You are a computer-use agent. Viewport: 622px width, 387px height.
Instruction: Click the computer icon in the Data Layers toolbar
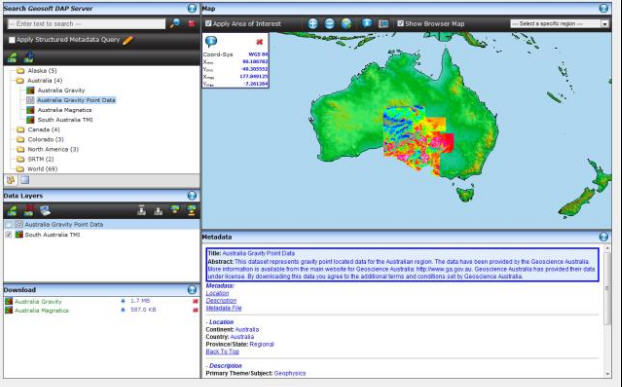pyautogui.click(x=45, y=211)
